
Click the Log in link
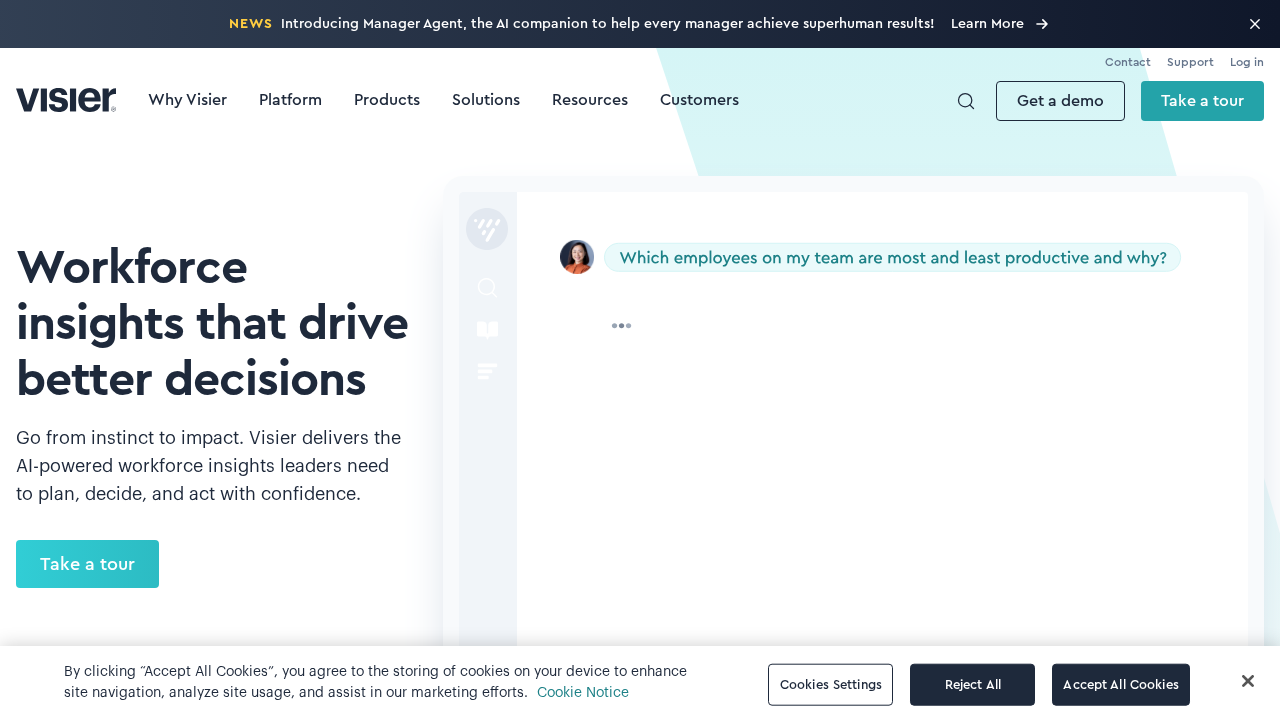[x=1246, y=62]
